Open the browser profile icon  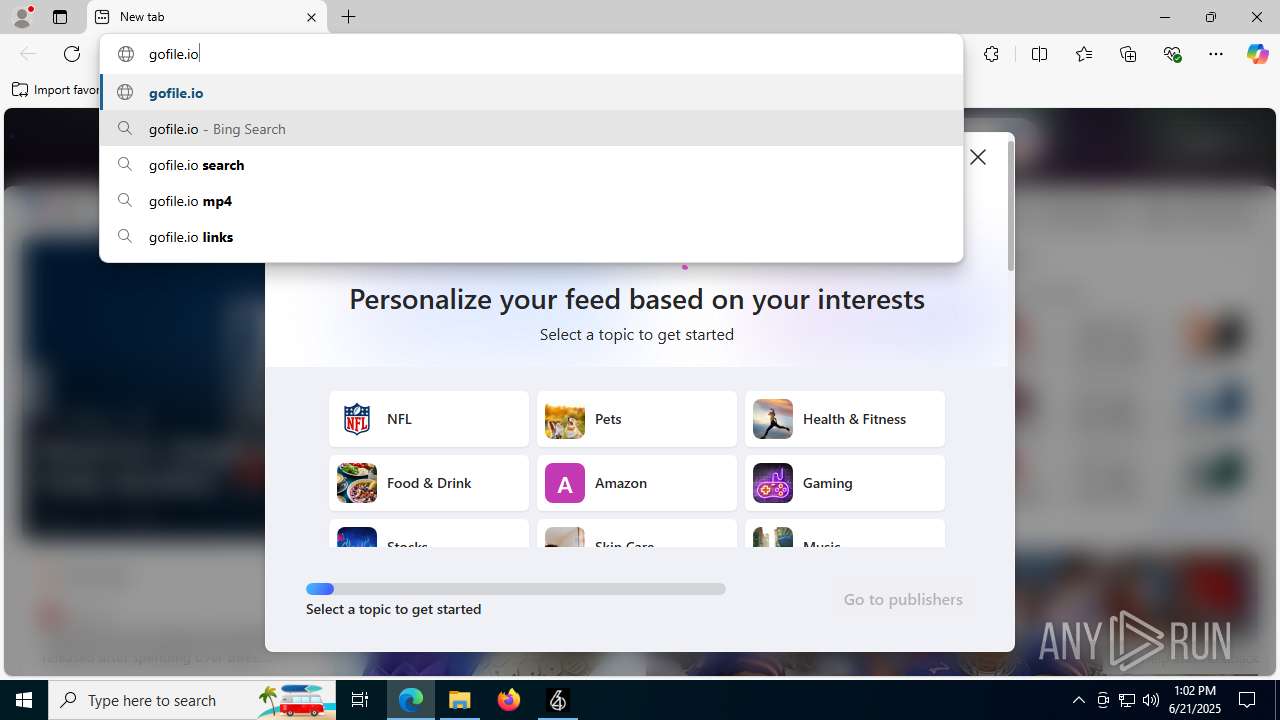(22, 17)
